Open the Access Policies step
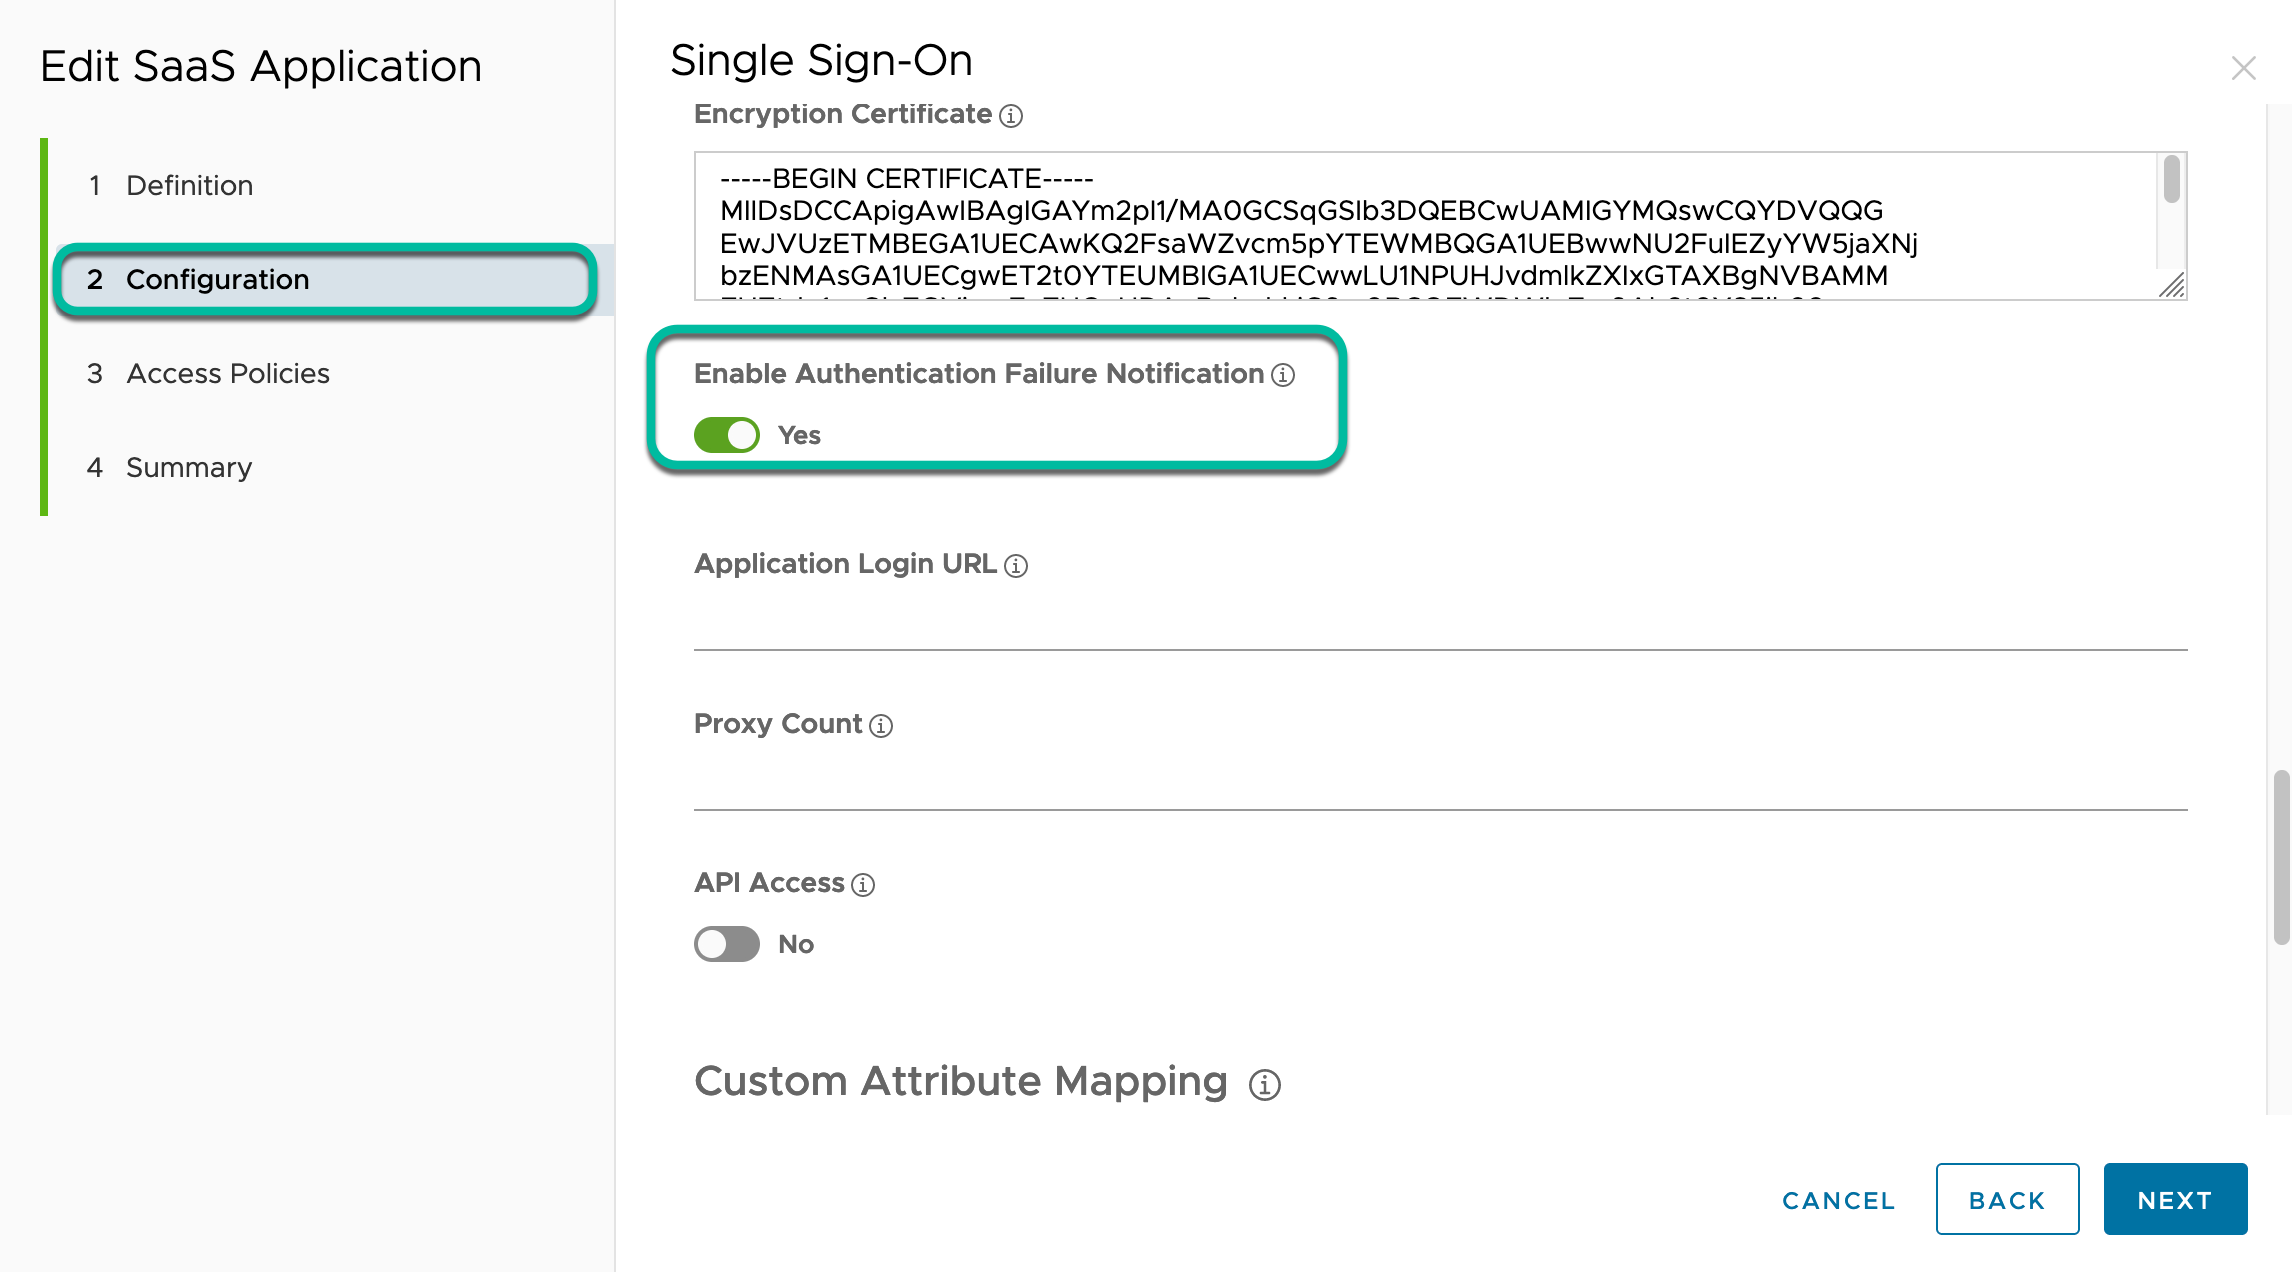Image resolution: width=2292 pixels, height=1272 pixels. pos(227,373)
